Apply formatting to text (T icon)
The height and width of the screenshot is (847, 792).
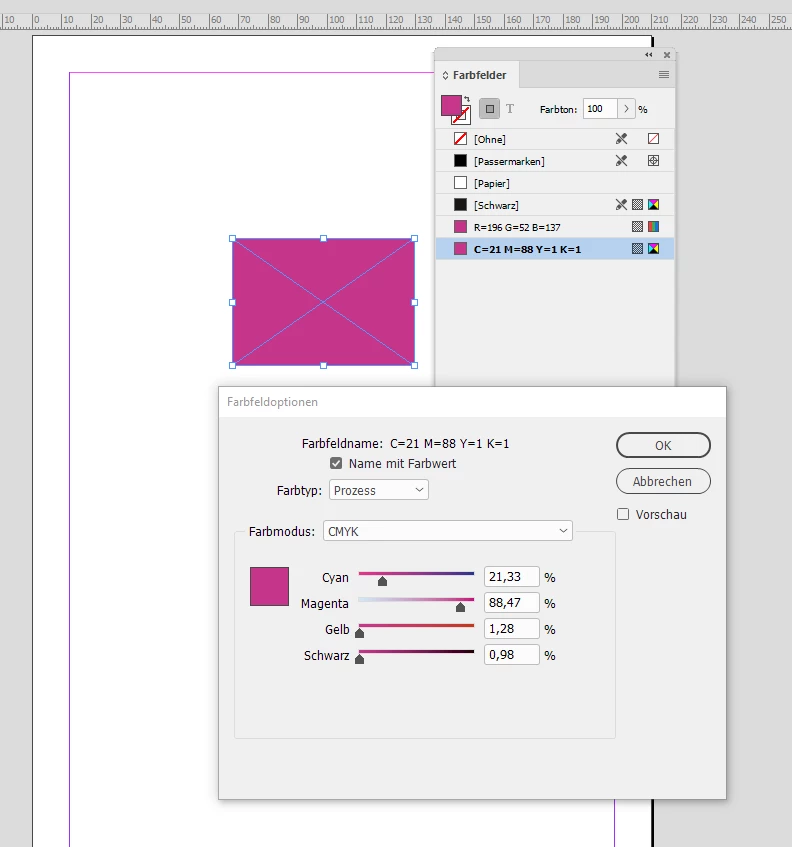click(509, 109)
